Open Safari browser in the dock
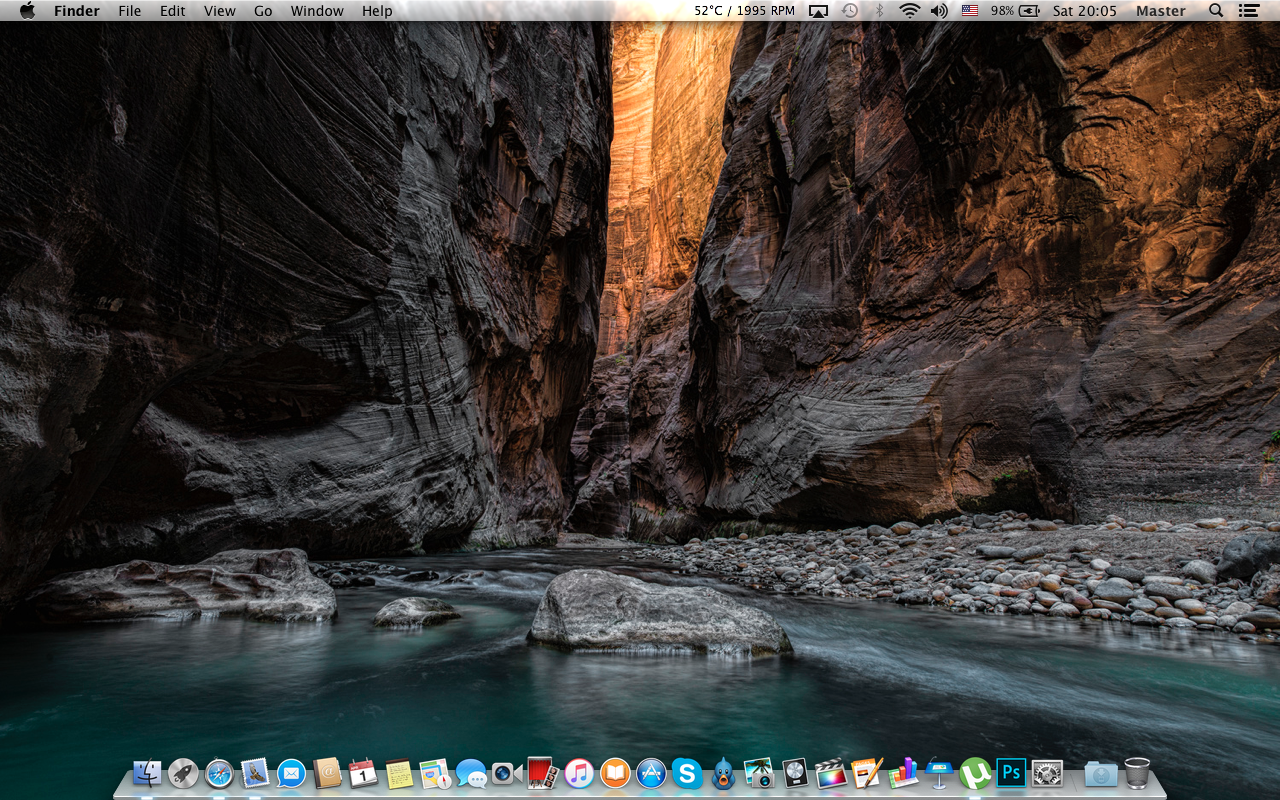 click(219, 773)
